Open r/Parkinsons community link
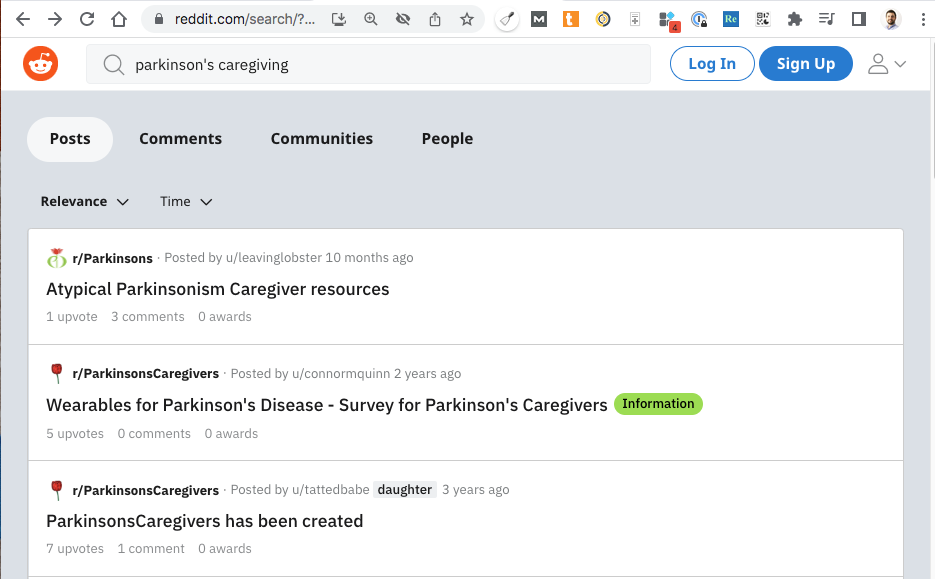 [x=113, y=258]
